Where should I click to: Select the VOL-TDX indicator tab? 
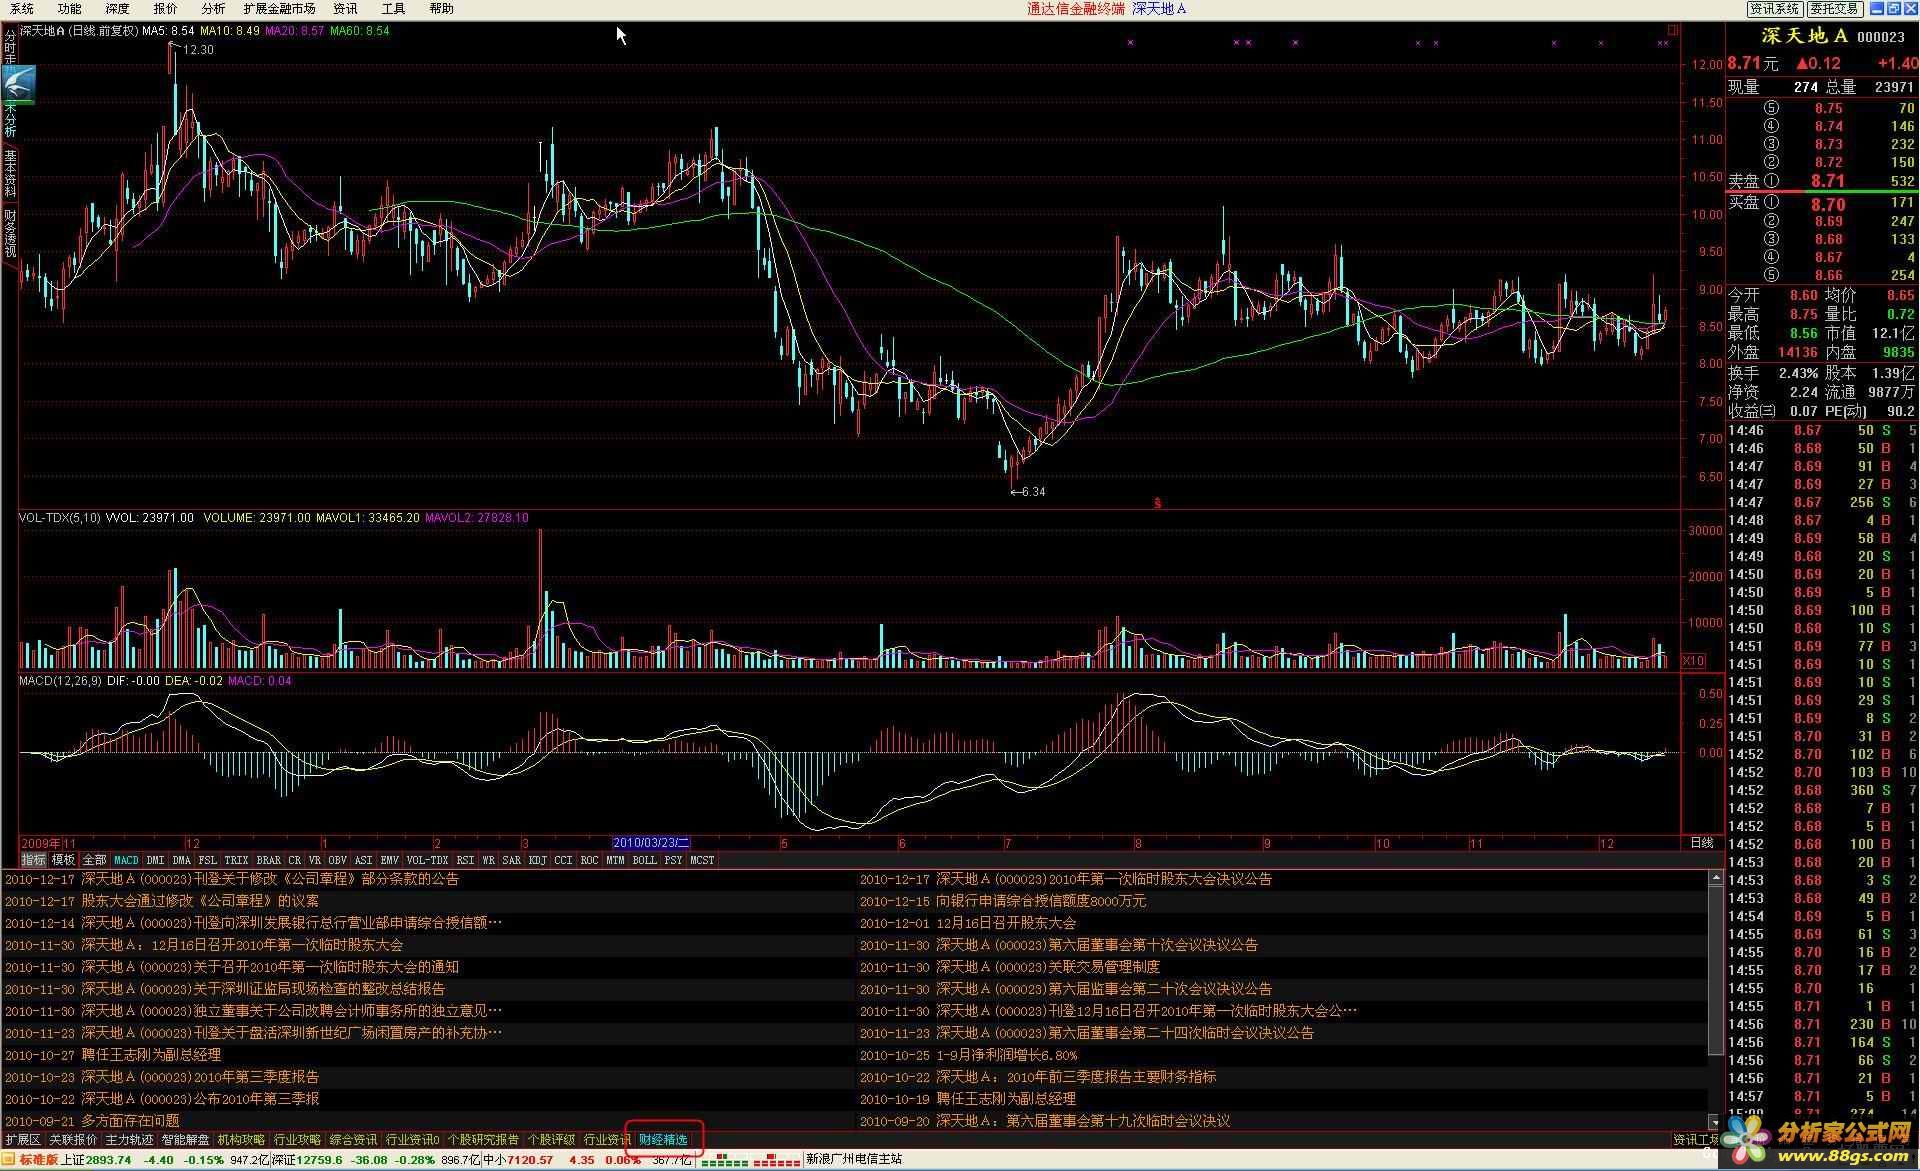click(x=427, y=860)
